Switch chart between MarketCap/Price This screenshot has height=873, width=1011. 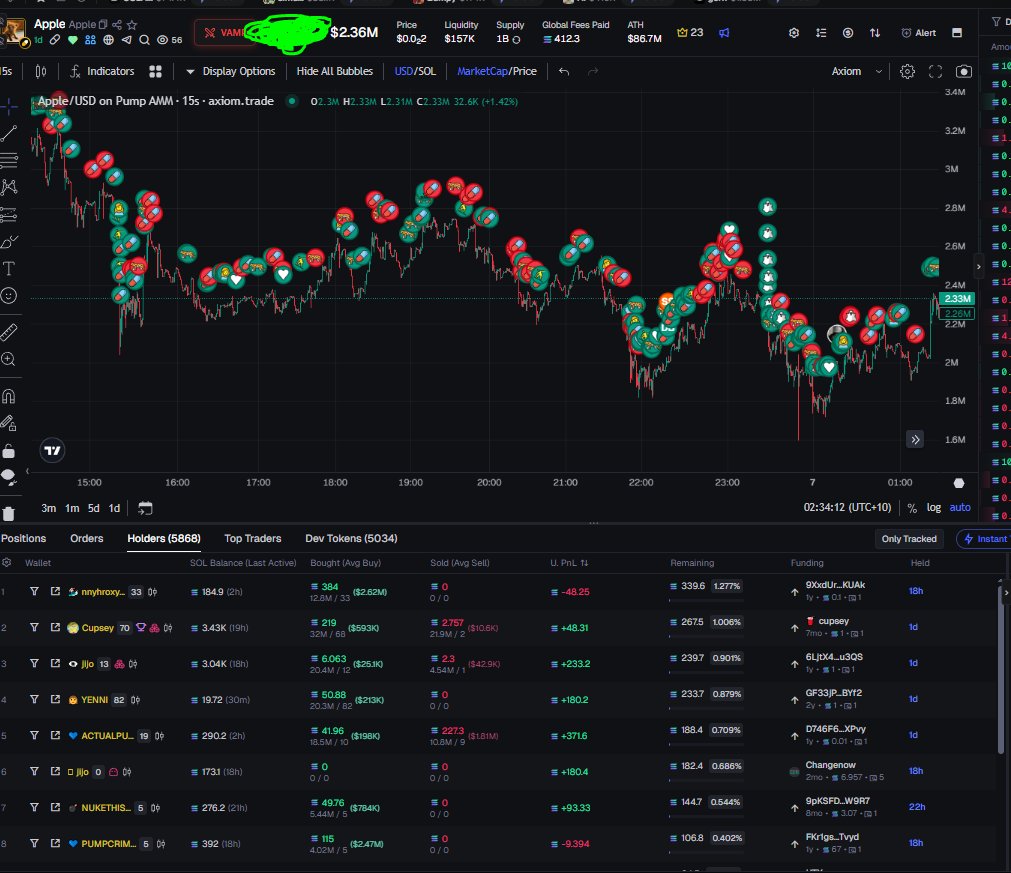(x=496, y=72)
